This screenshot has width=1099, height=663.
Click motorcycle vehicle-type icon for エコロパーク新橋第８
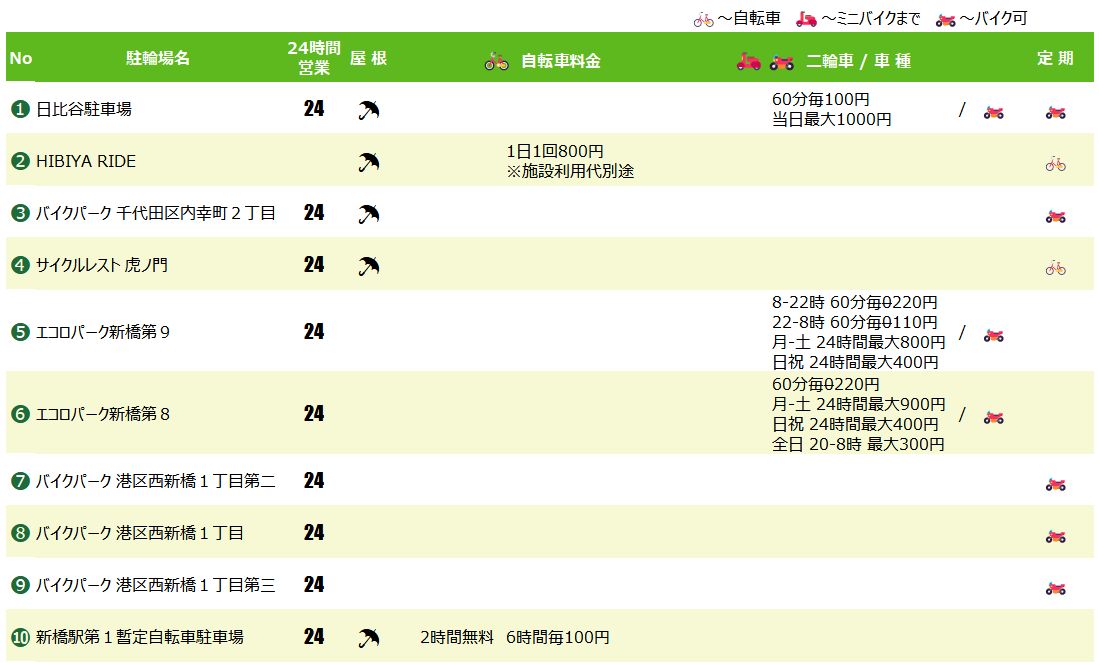click(x=993, y=417)
